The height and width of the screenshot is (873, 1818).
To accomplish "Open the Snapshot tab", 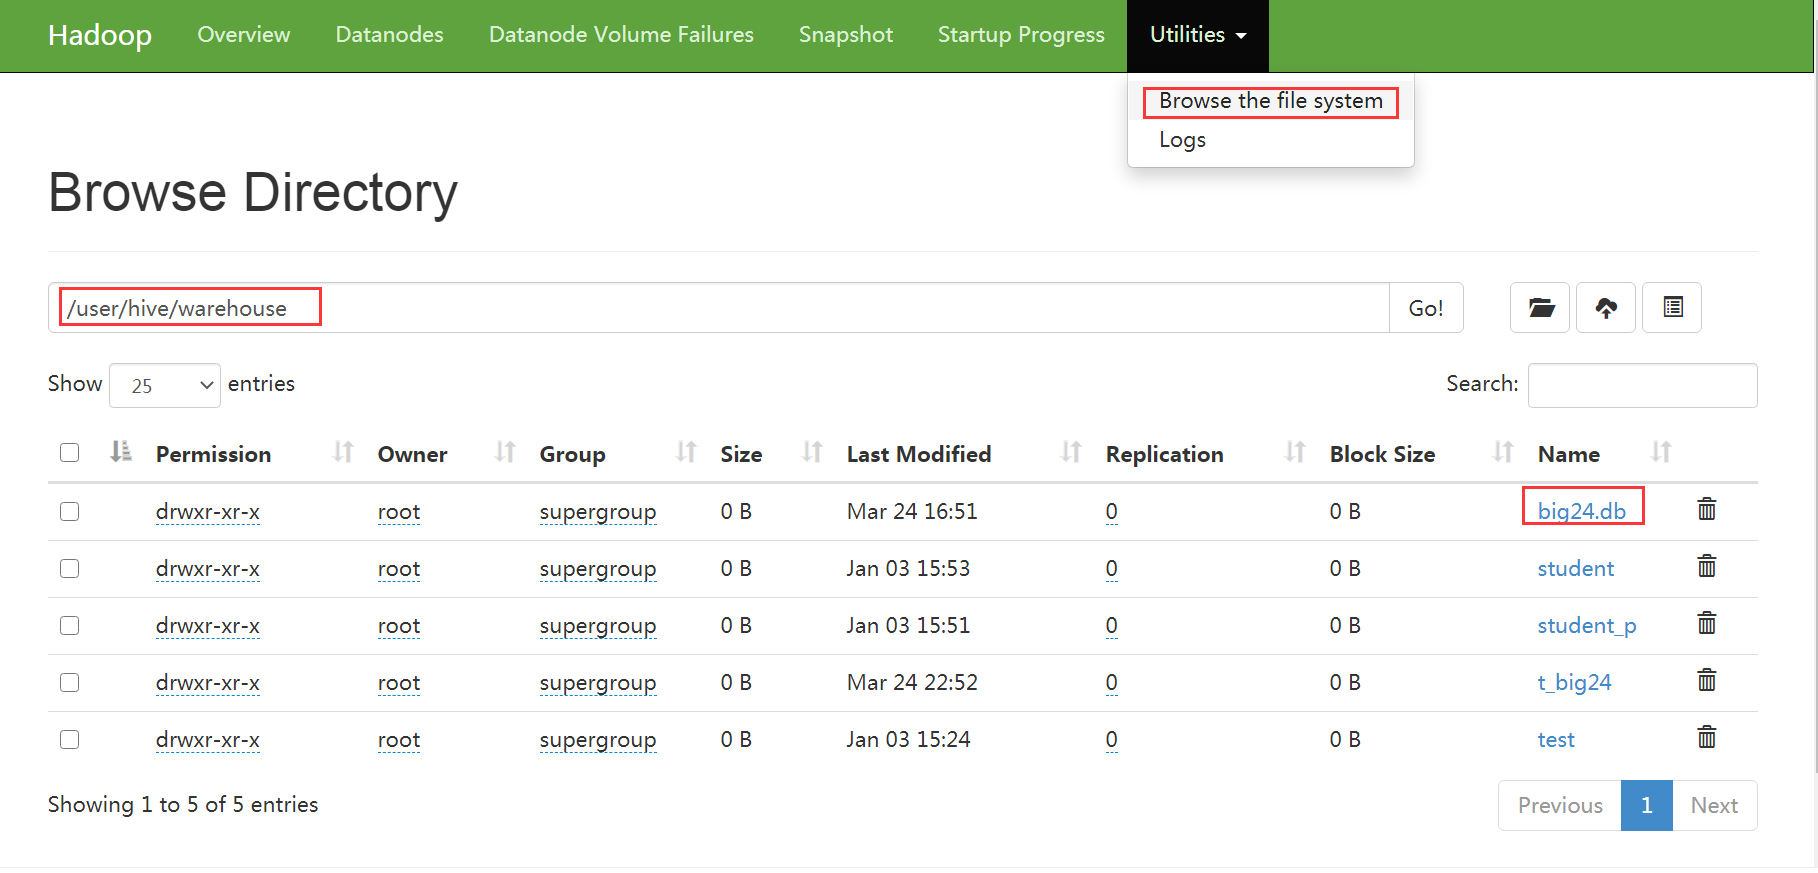I will 846,35.
